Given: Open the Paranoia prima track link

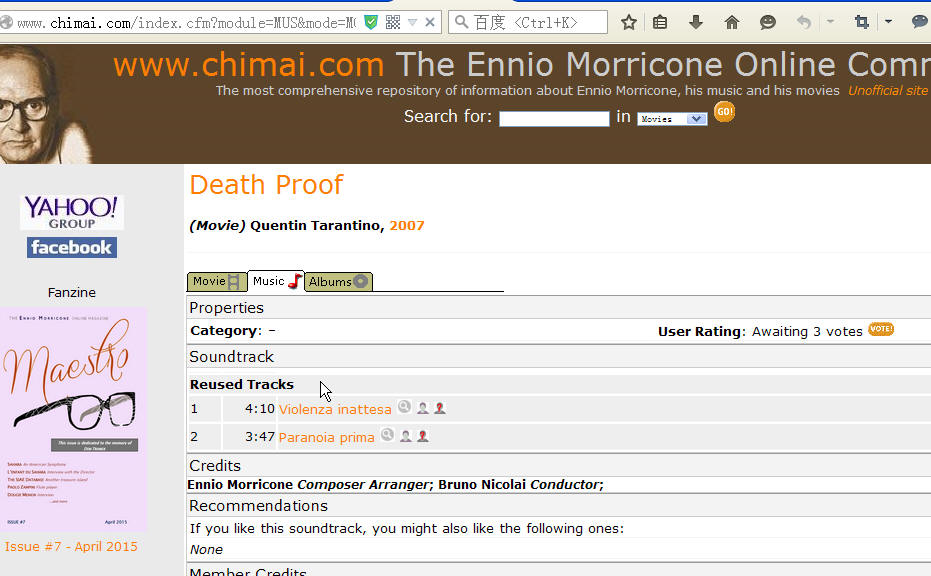Looking at the screenshot, I should click(x=327, y=438).
